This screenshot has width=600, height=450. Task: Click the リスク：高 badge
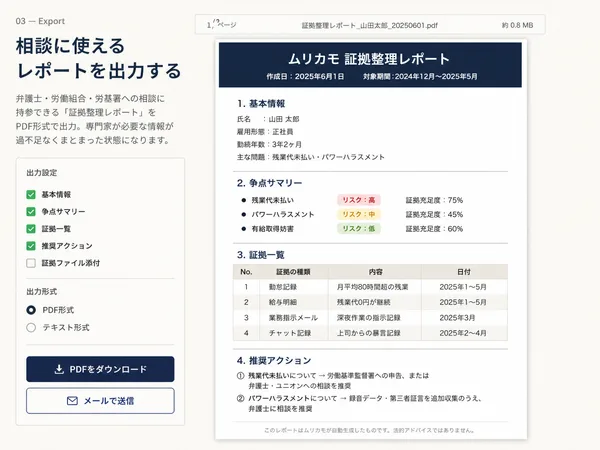(359, 200)
